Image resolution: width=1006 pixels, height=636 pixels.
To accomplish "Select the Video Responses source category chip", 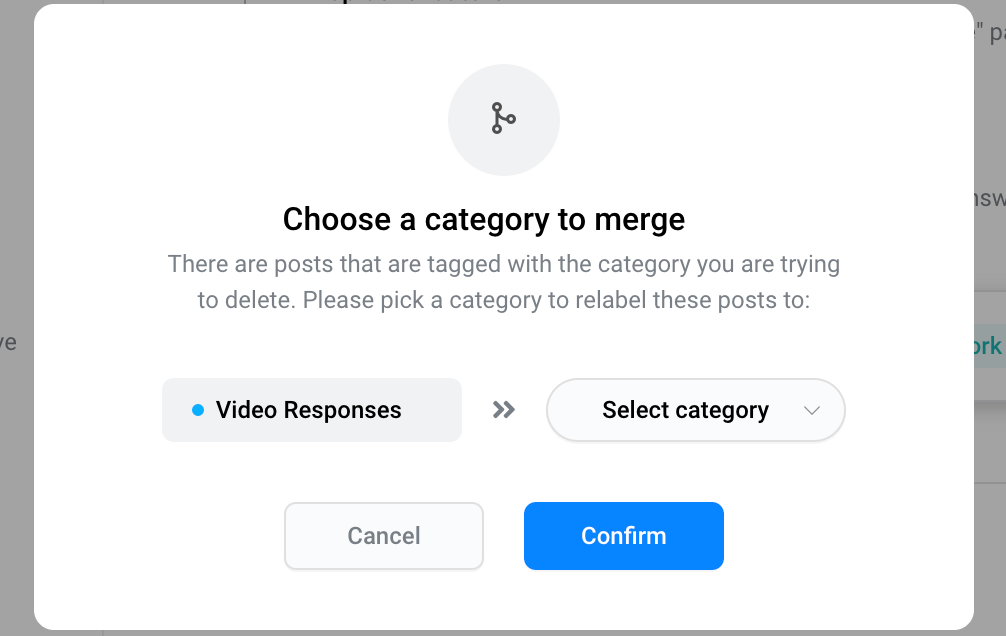I will (312, 409).
